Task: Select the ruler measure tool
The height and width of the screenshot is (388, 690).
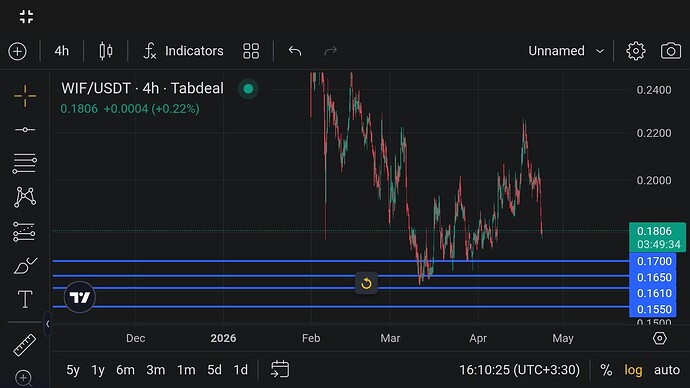Action: [x=25, y=345]
